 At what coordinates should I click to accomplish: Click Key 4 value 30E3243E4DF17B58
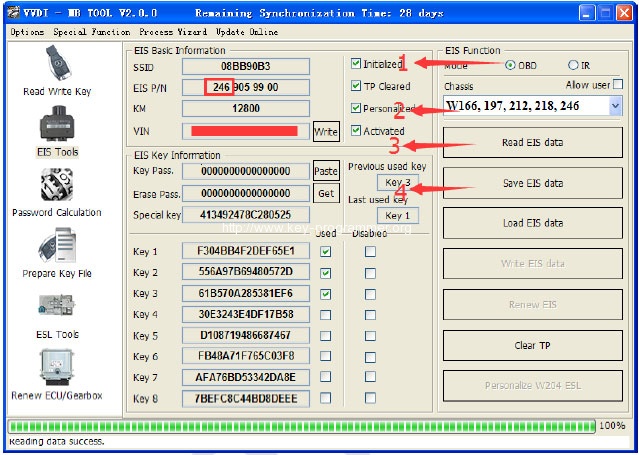pos(246,314)
